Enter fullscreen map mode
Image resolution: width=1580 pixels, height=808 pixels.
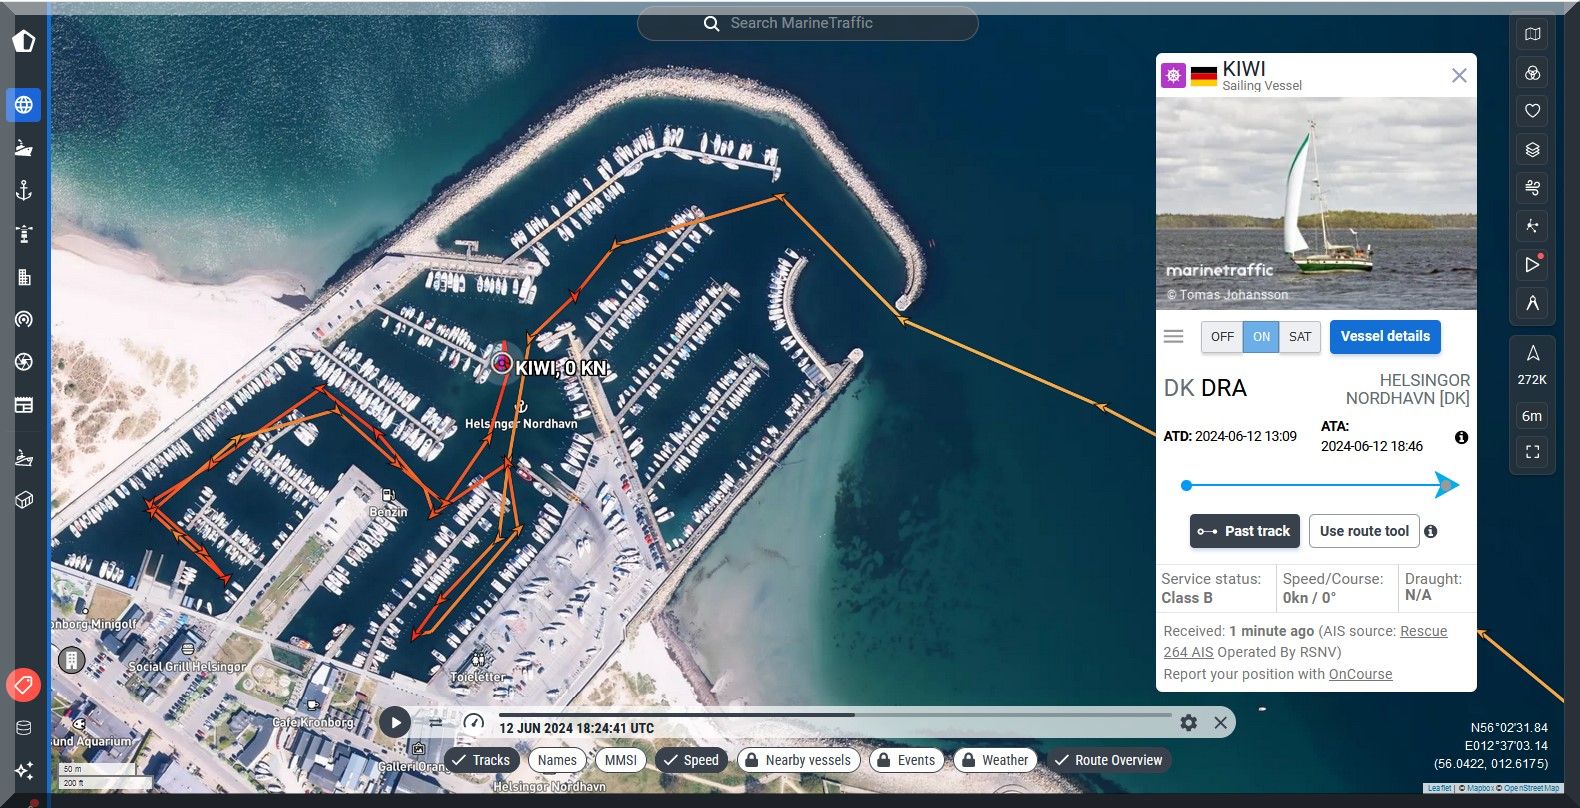click(1532, 452)
